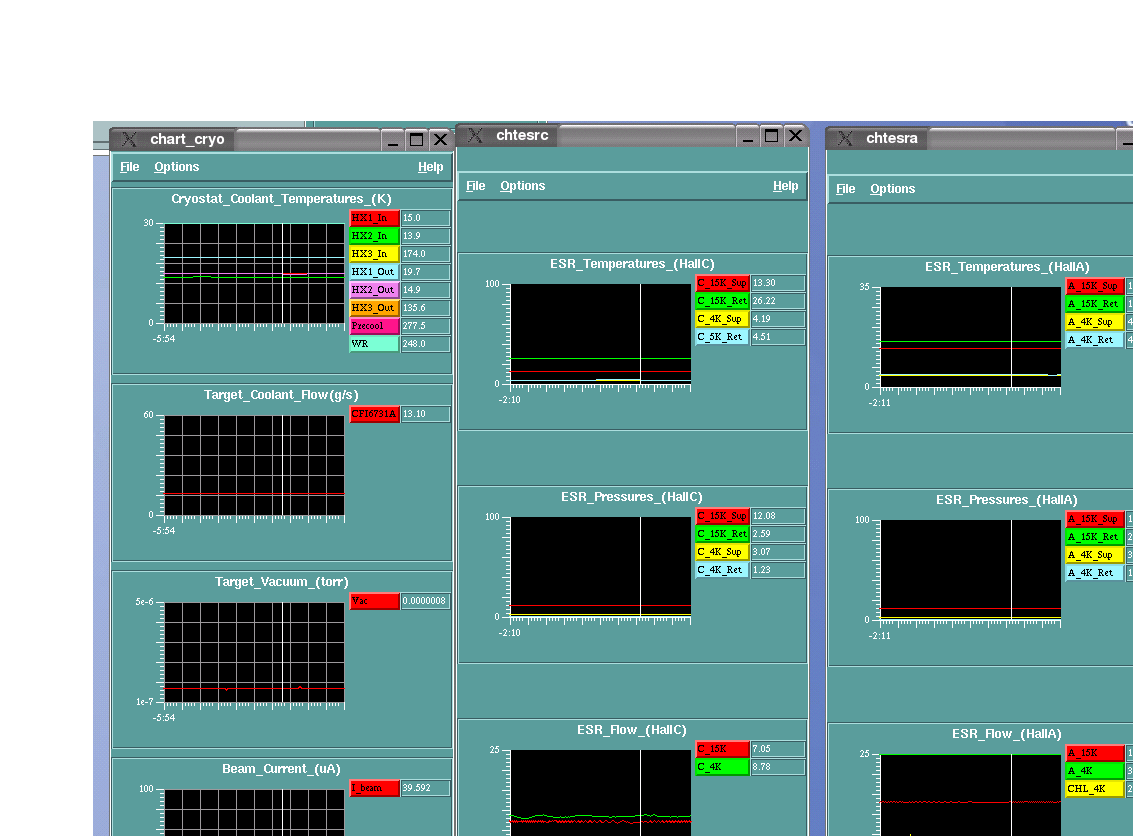Click the HX1_In value field 15.0

coord(426,217)
